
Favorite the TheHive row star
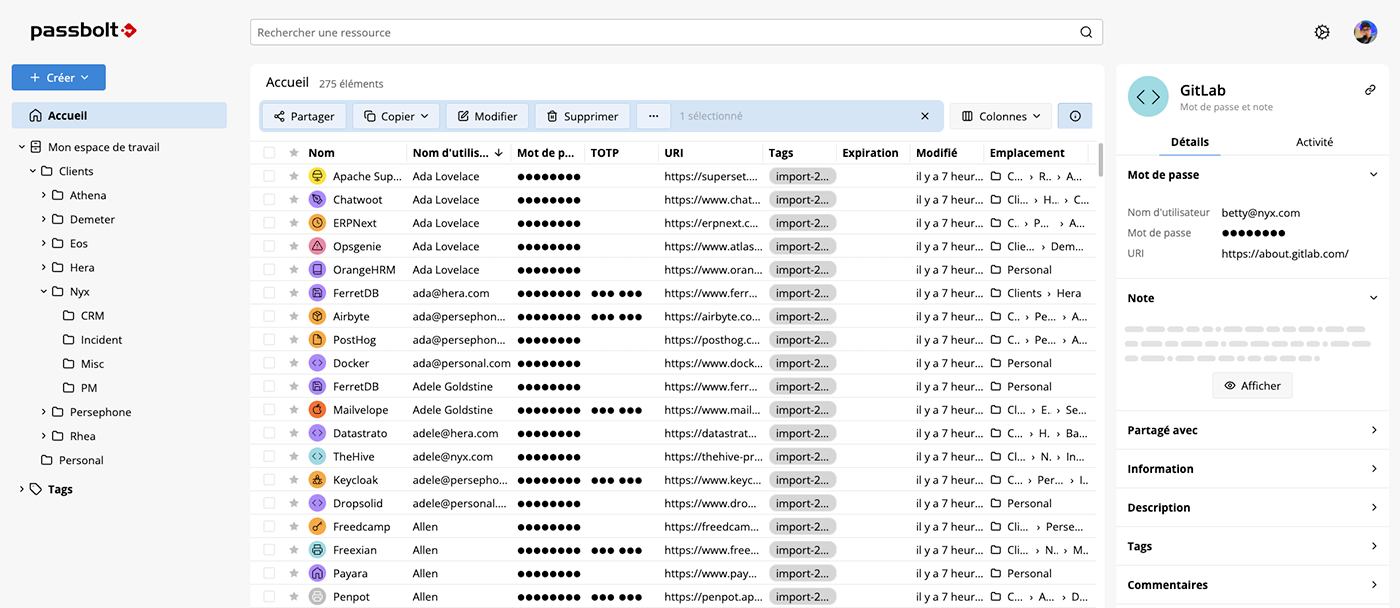(x=294, y=456)
